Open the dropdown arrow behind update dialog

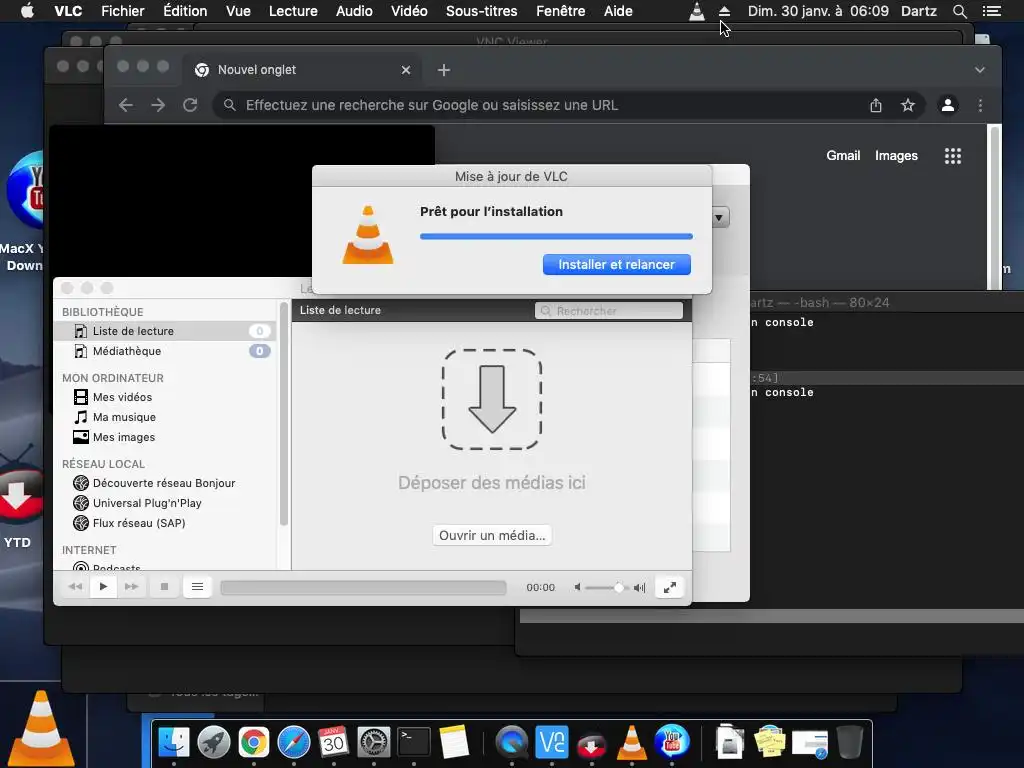719,217
